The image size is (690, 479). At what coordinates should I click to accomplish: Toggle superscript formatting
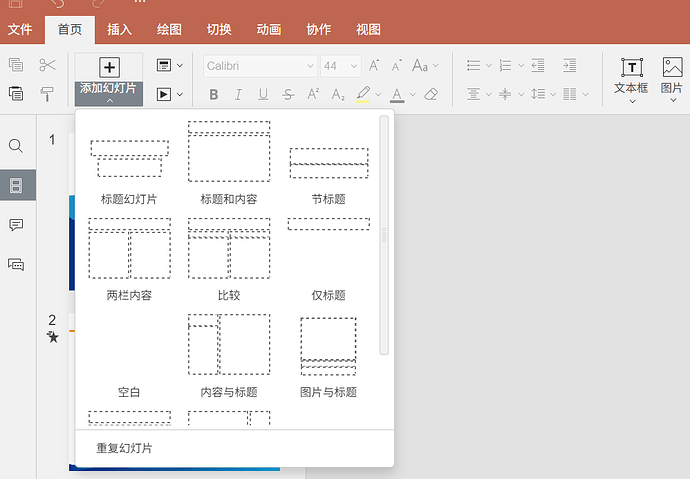(313, 94)
